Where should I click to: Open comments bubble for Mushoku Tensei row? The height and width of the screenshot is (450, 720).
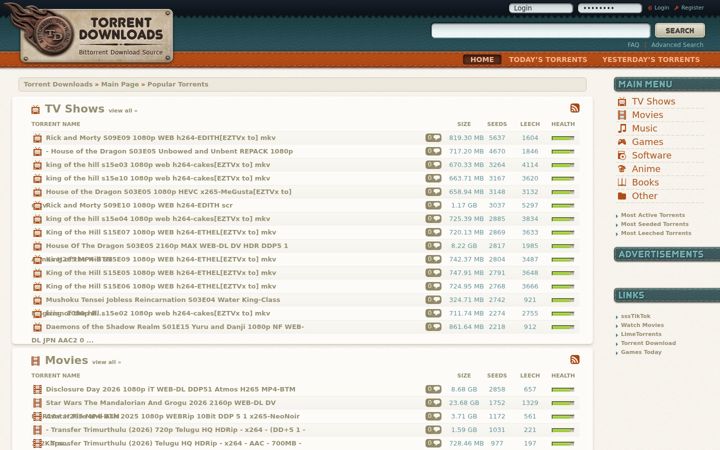[x=433, y=299]
